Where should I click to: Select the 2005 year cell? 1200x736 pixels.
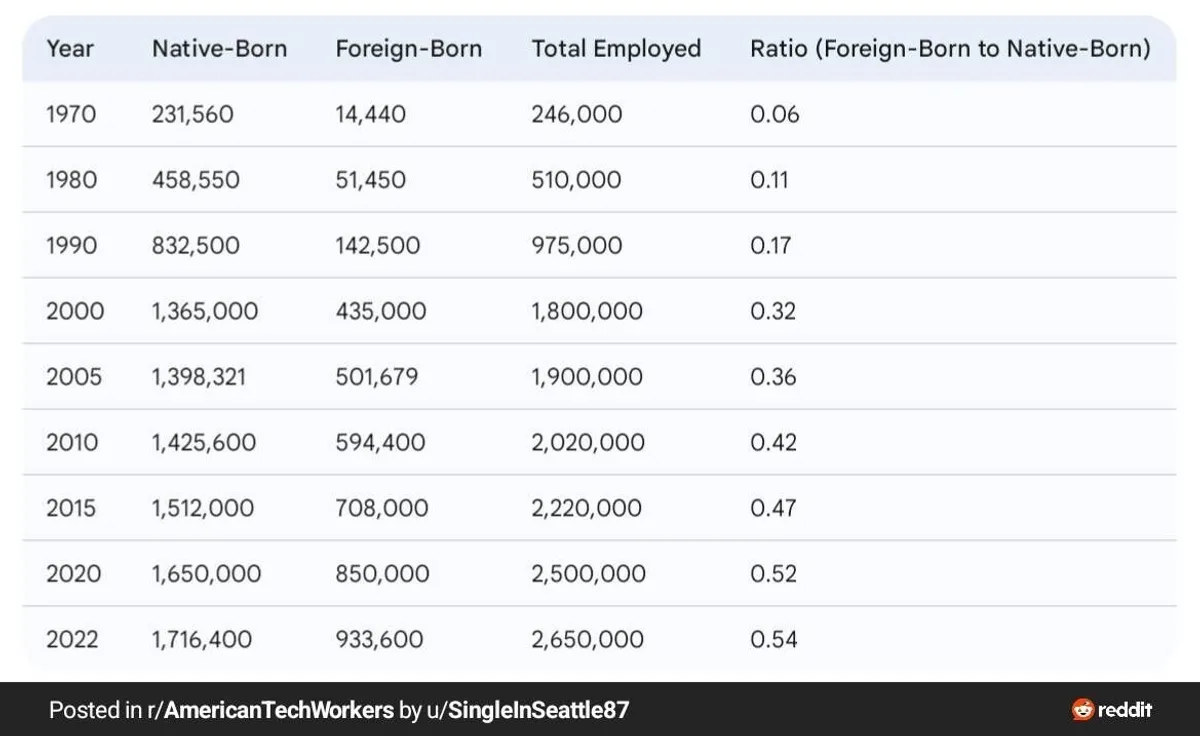point(74,377)
